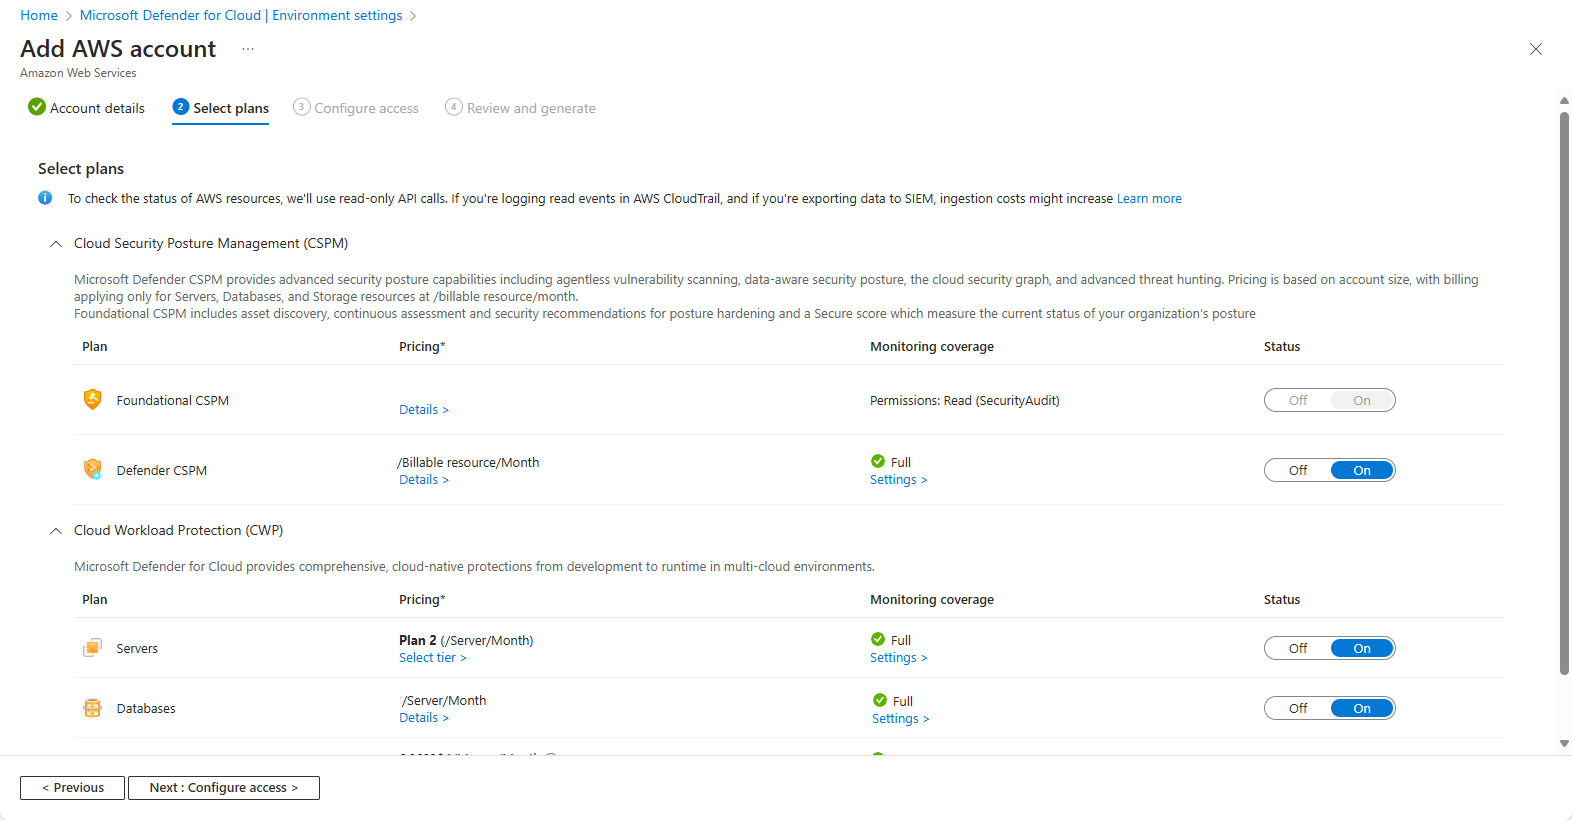Switch the Servers plan to Off
The image size is (1572, 820).
(1298, 648)
